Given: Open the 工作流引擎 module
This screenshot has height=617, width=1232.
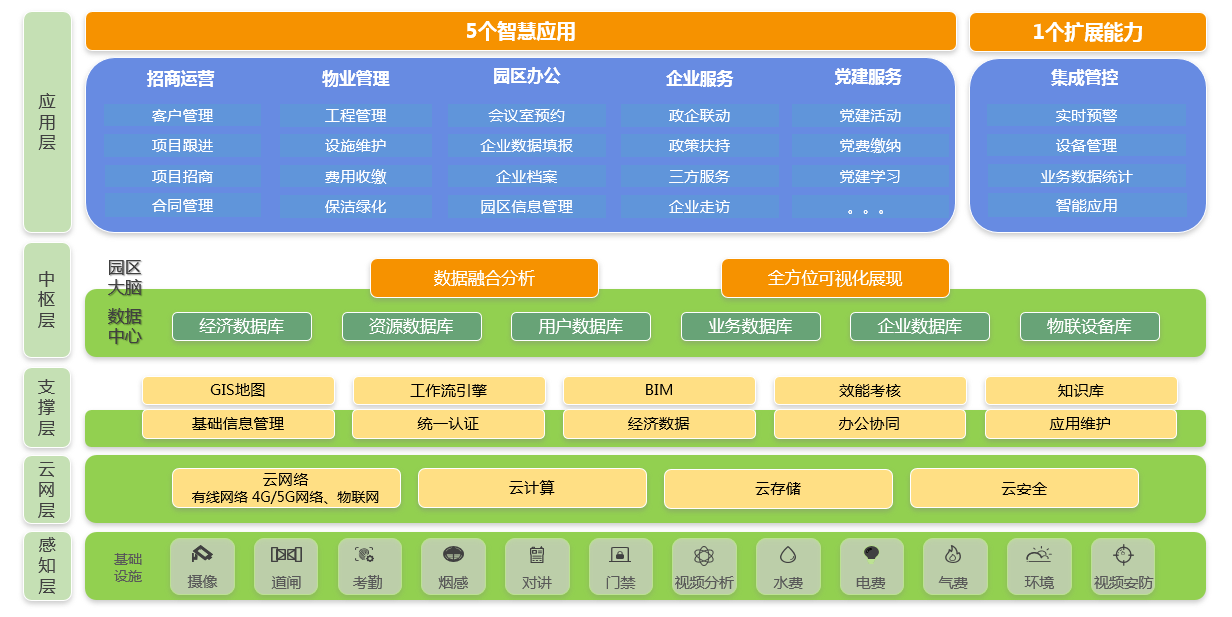Looking at the screenshot, I should 449,390.
